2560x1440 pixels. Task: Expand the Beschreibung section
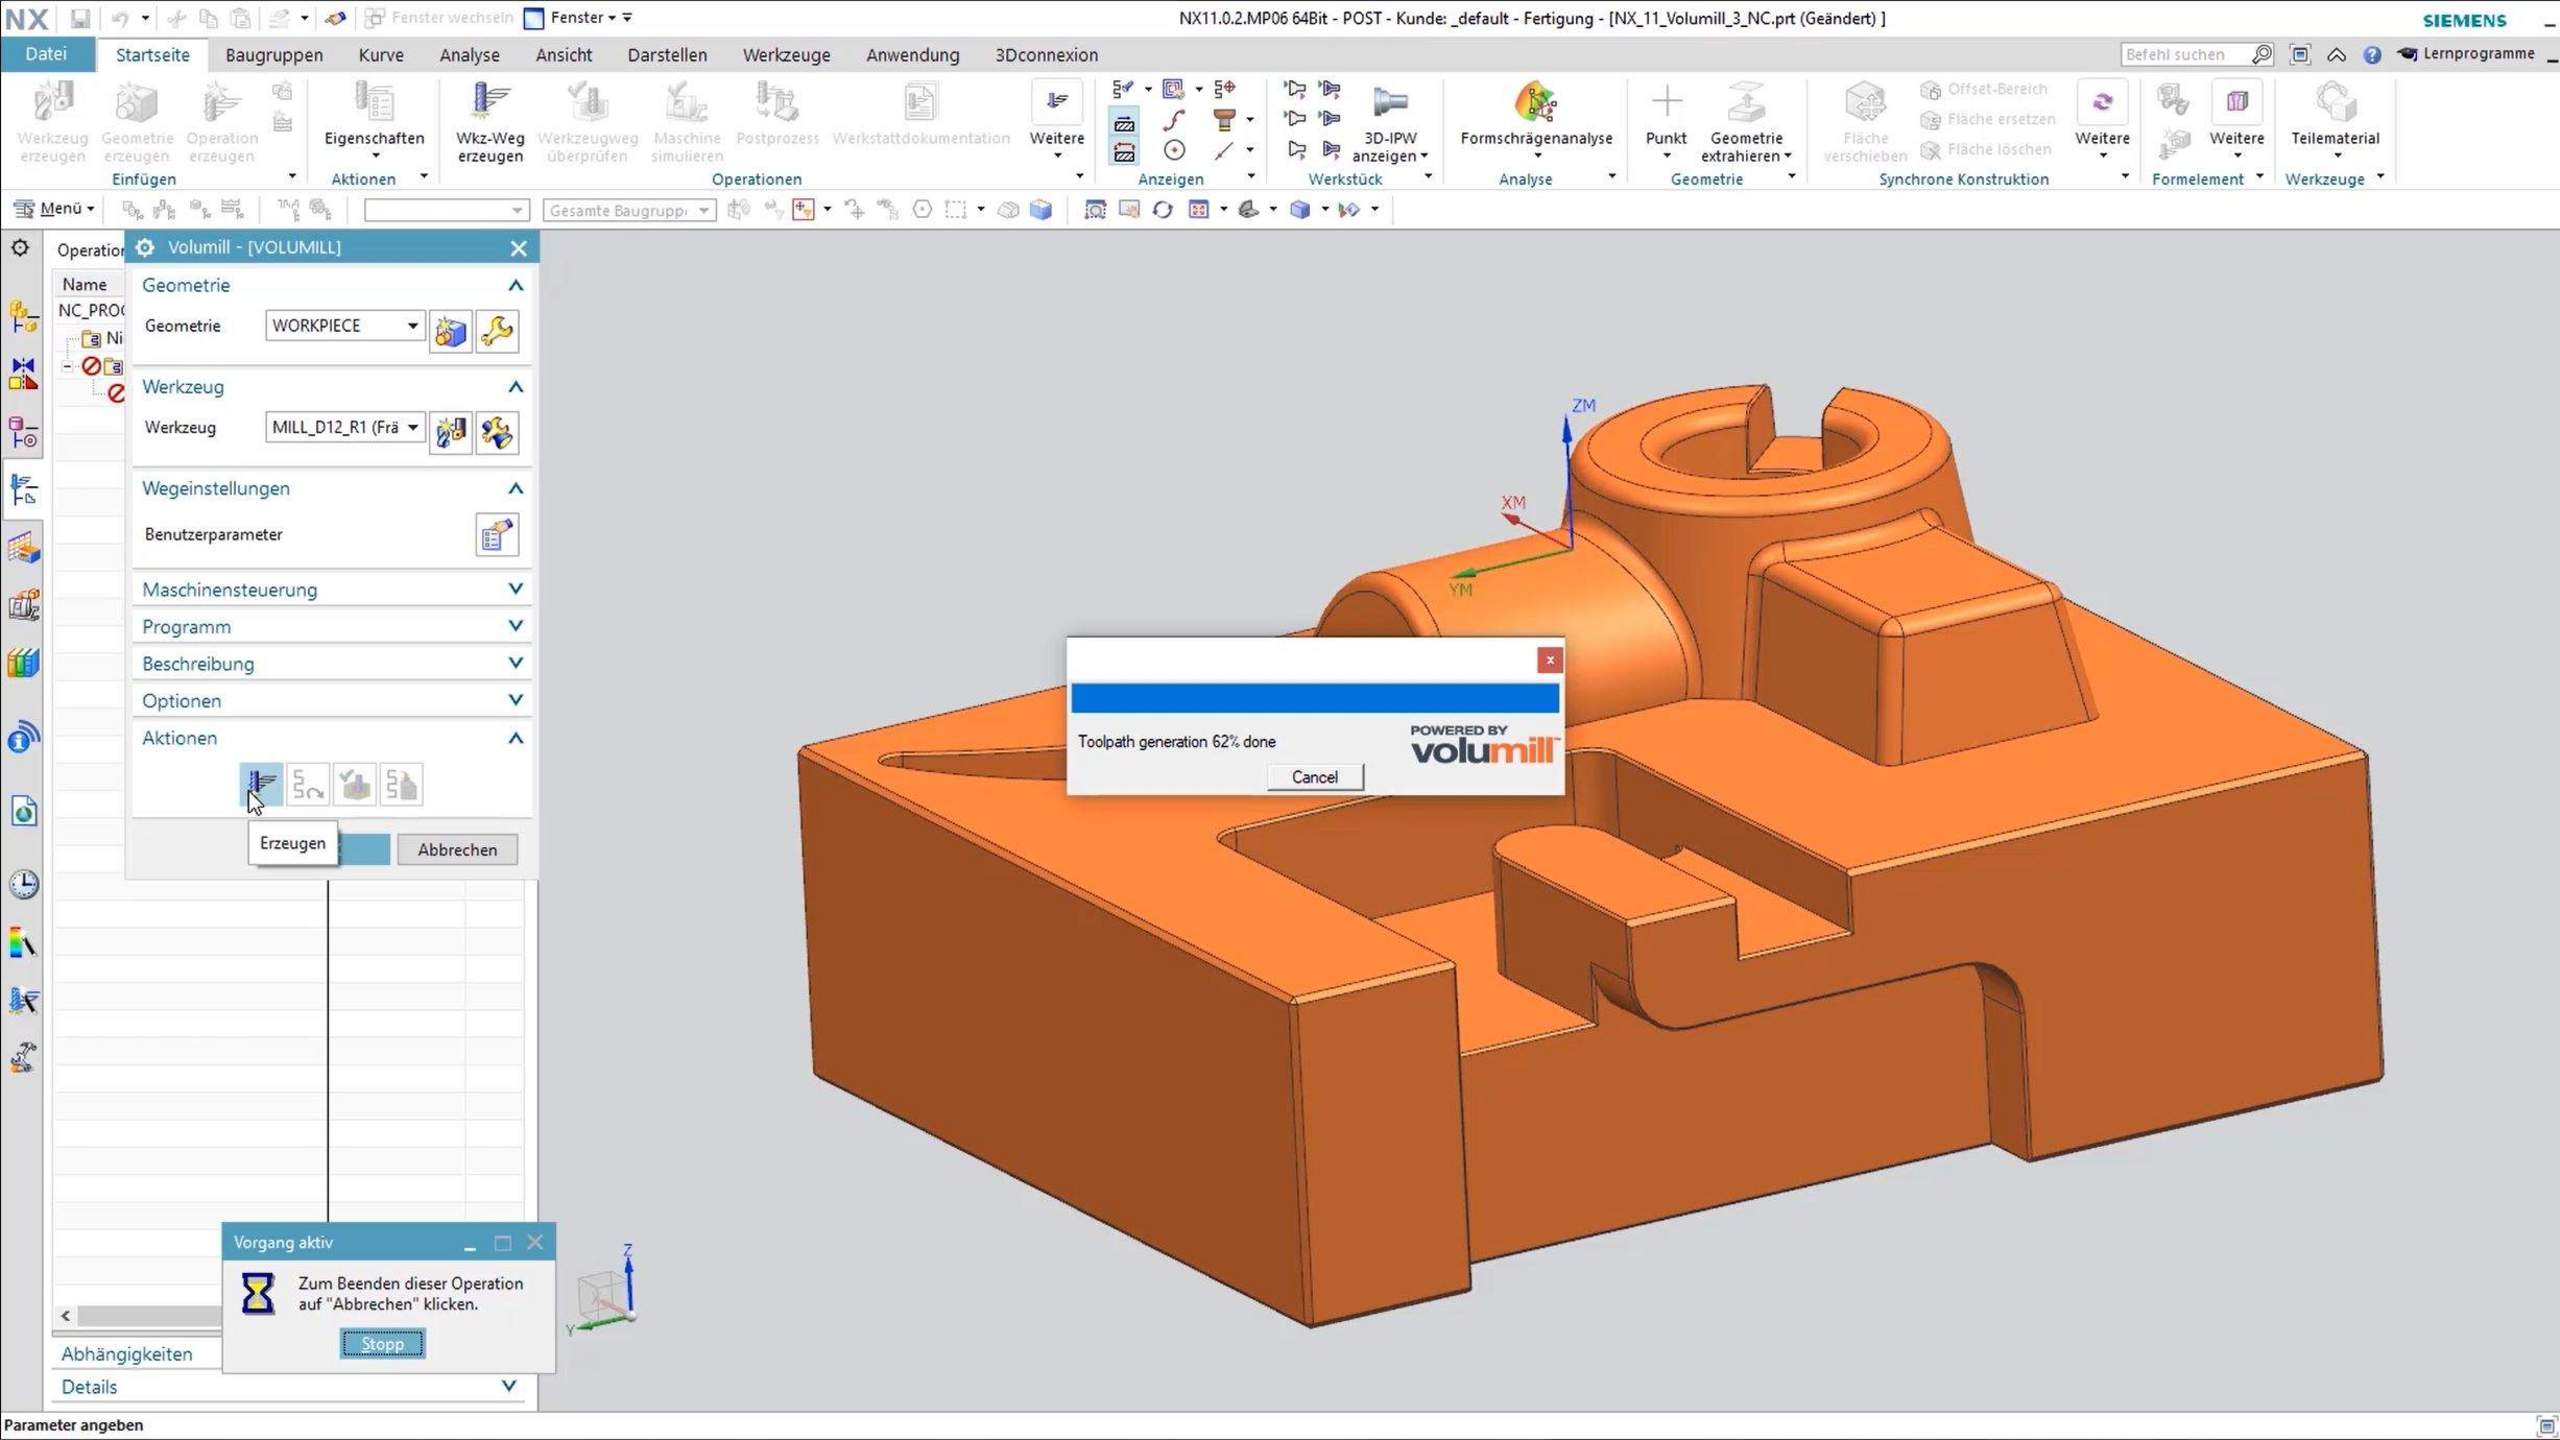(332, 664)
